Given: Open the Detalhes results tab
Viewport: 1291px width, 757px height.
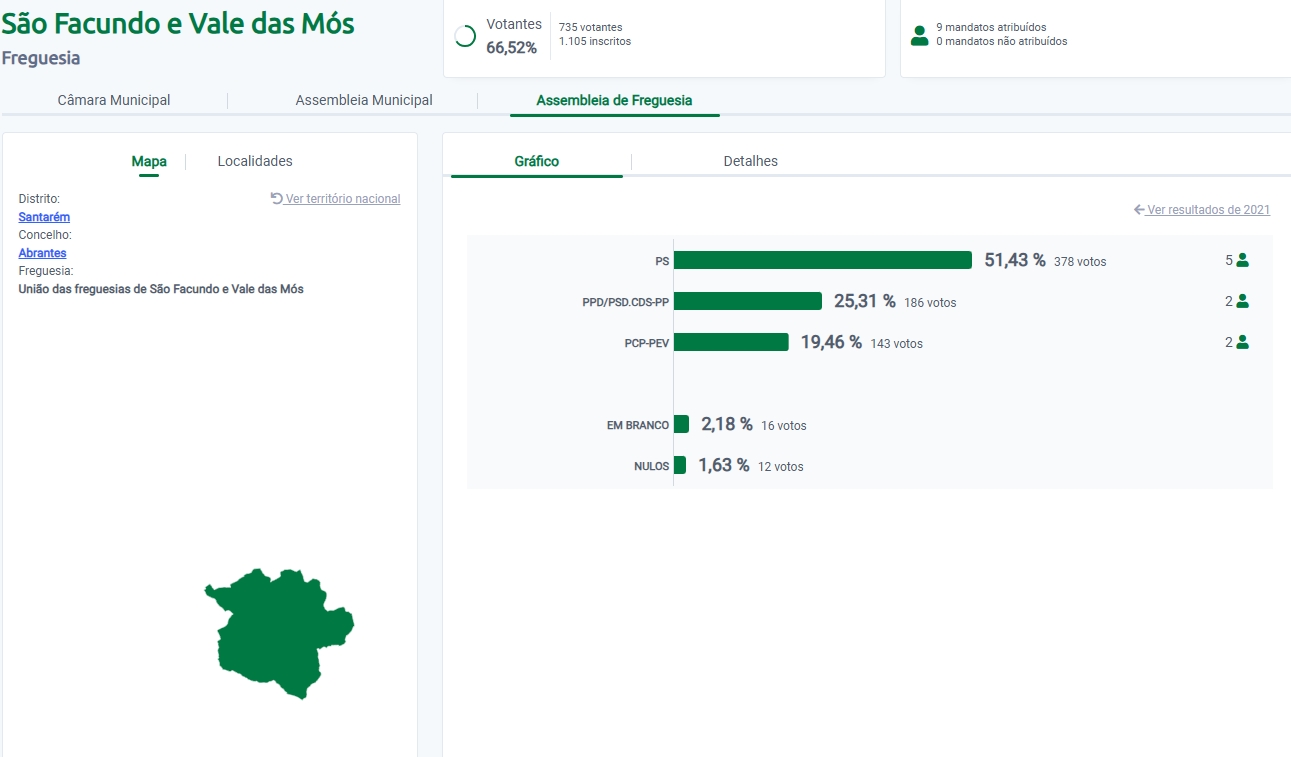Looking at the screenshot, I should (x=750, y=161).
